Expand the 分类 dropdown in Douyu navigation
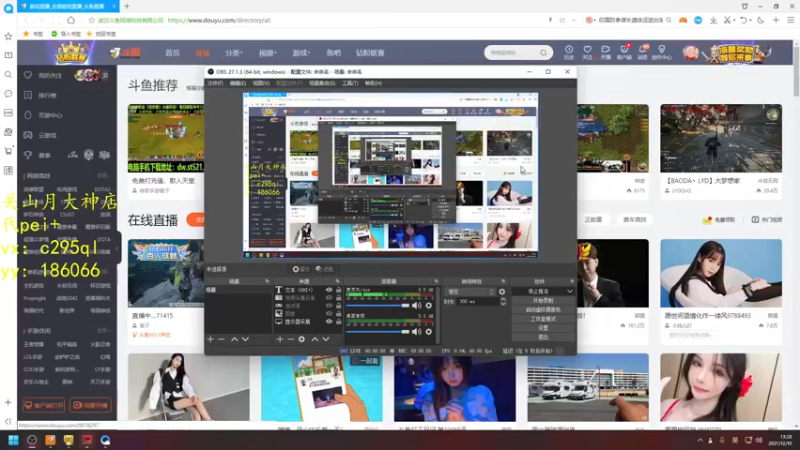 tap(234, 53)
